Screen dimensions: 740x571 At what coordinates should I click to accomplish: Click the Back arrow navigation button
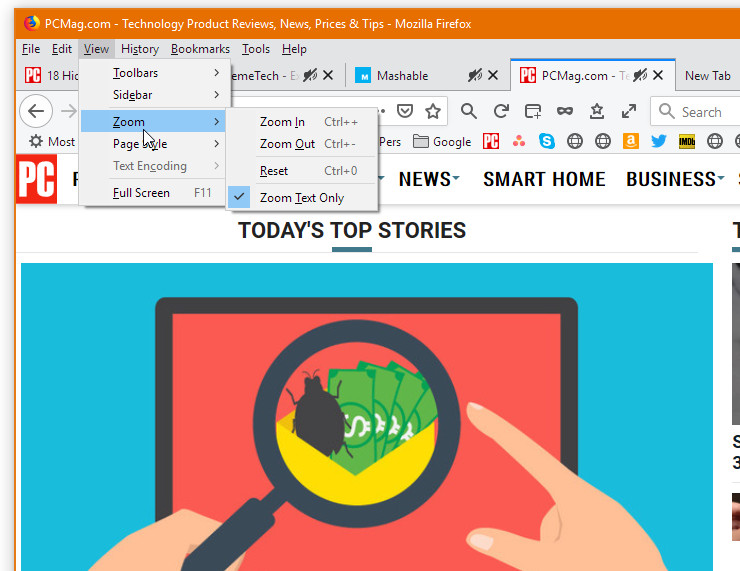(x=36, y=111)
